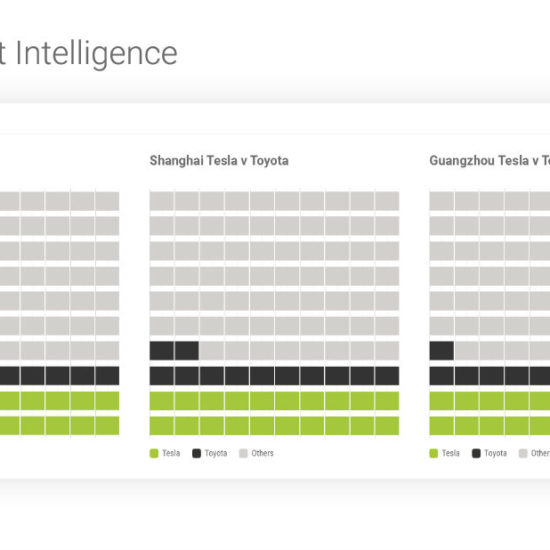Click first black Toyota cell in Shanghai partial row
This screenshot has width=550, height=550.
(162, 351)
